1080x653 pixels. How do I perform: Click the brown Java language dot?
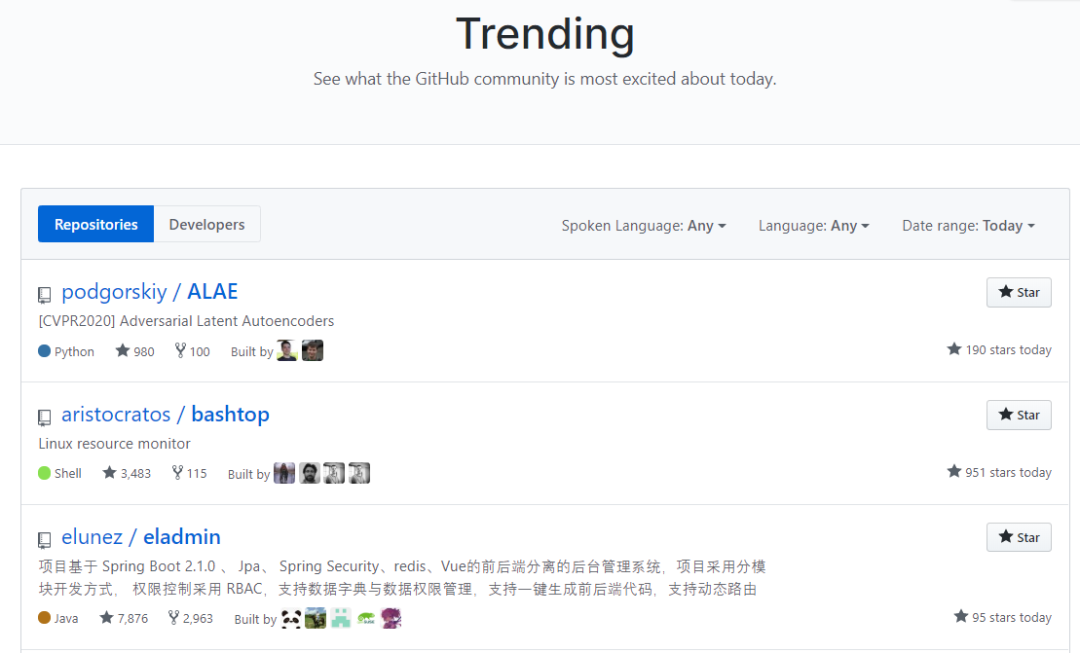tap(44, 617)
